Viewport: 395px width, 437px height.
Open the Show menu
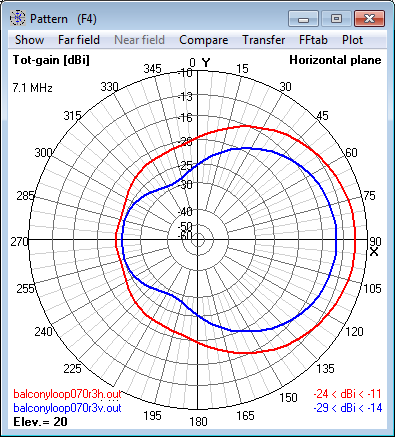tap(29, 40)
